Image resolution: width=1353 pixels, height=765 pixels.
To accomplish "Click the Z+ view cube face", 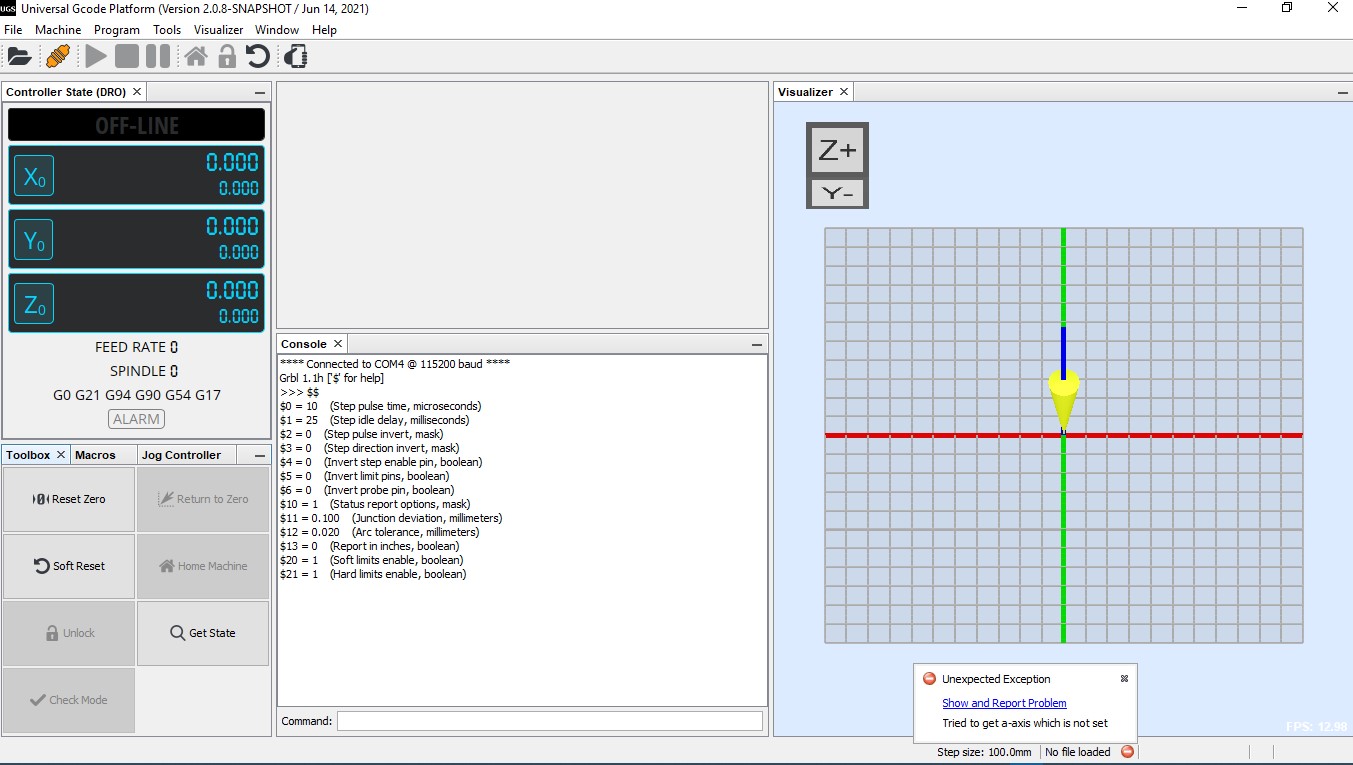I will [838, 151].
